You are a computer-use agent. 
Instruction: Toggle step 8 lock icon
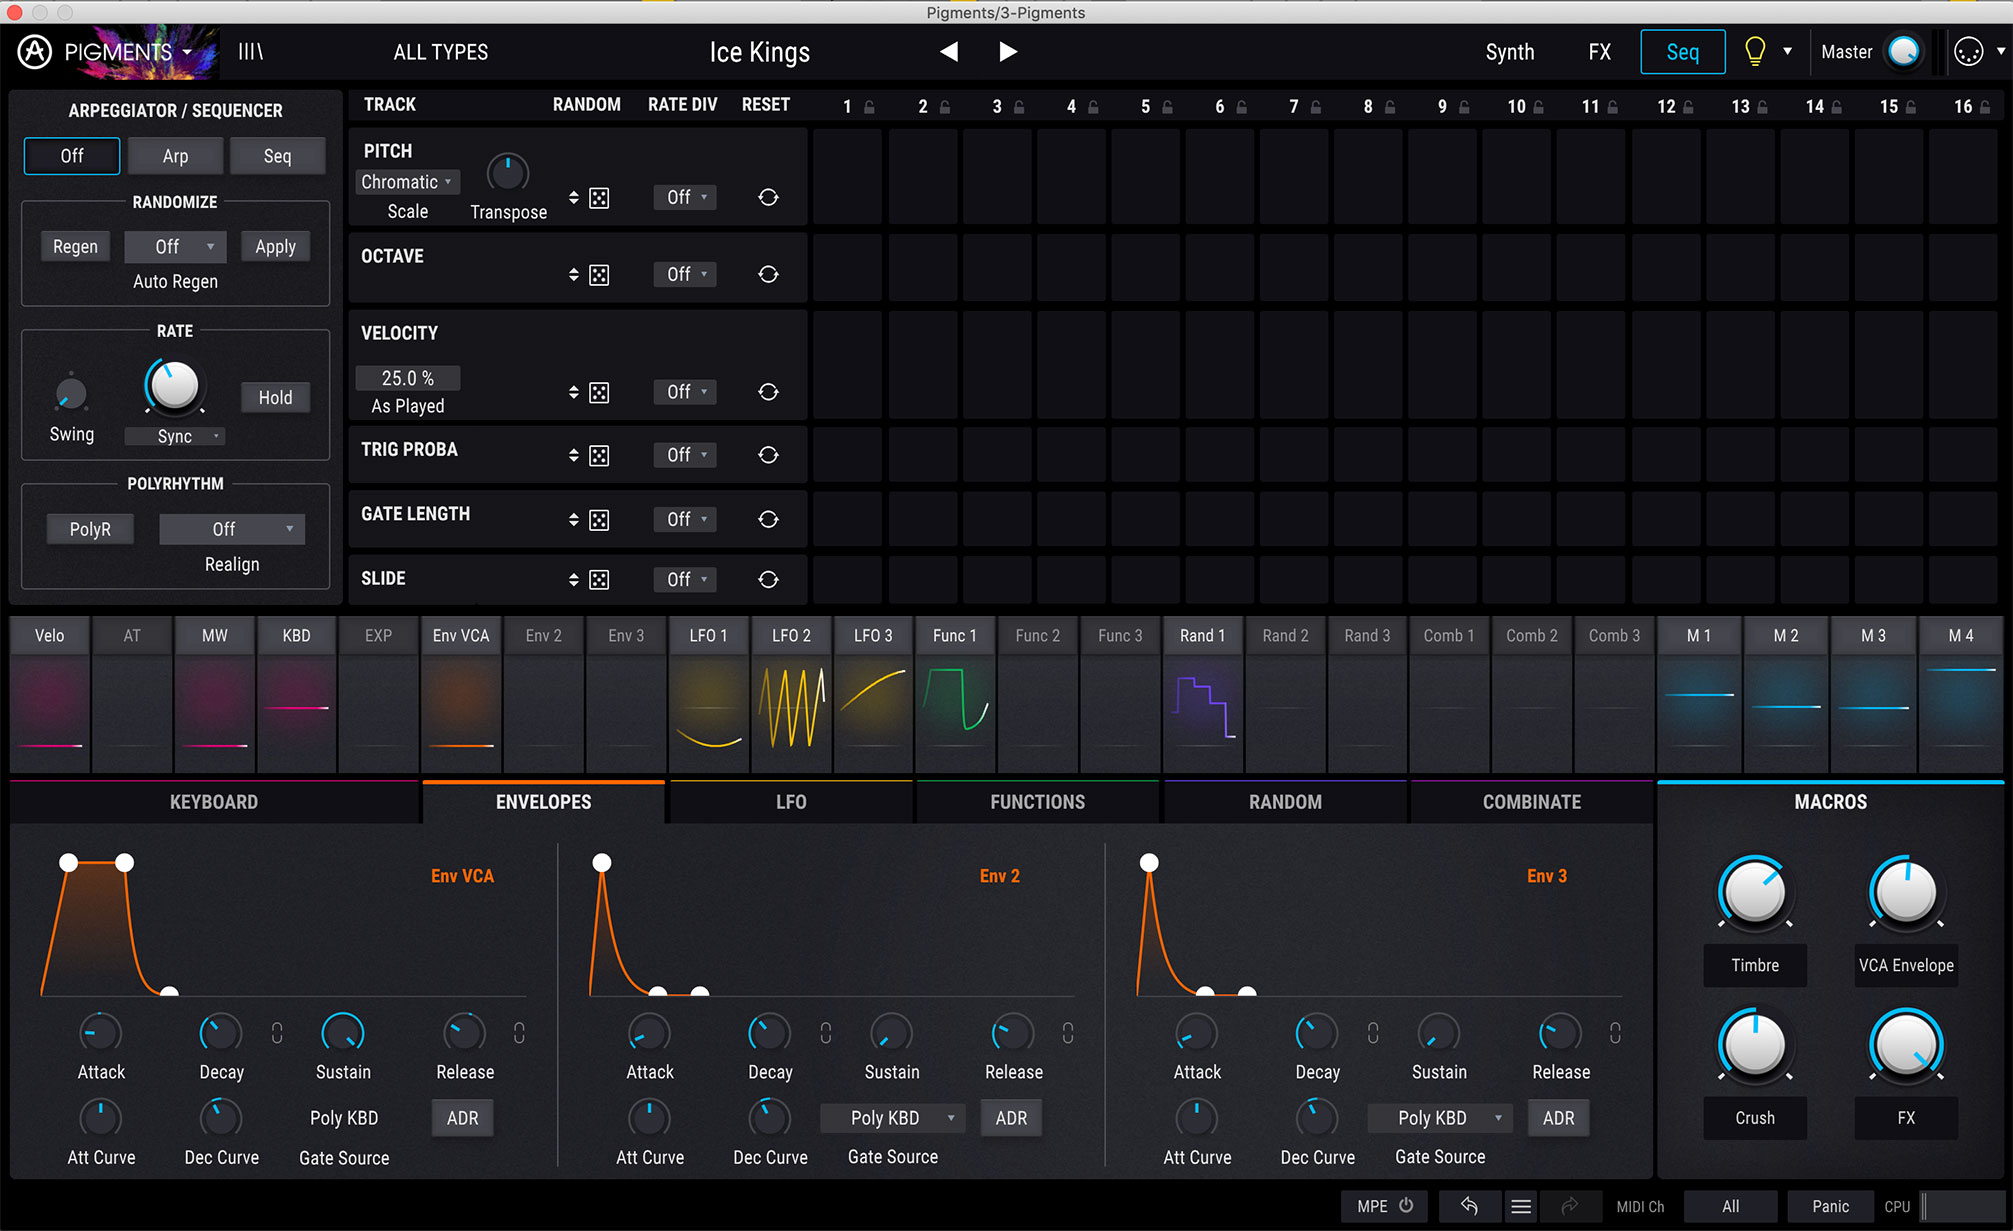pyautogui.click(x=1390, y=107)
